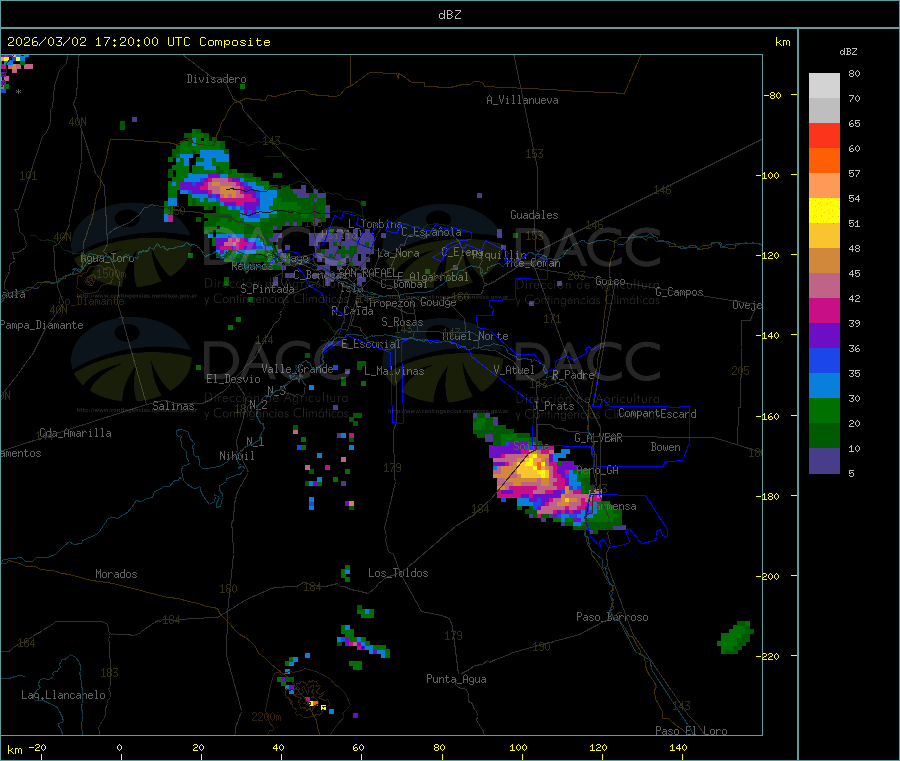Click the 'Nihuil' map label
This screenshot has height=761, width=900.
click(236, 456)
